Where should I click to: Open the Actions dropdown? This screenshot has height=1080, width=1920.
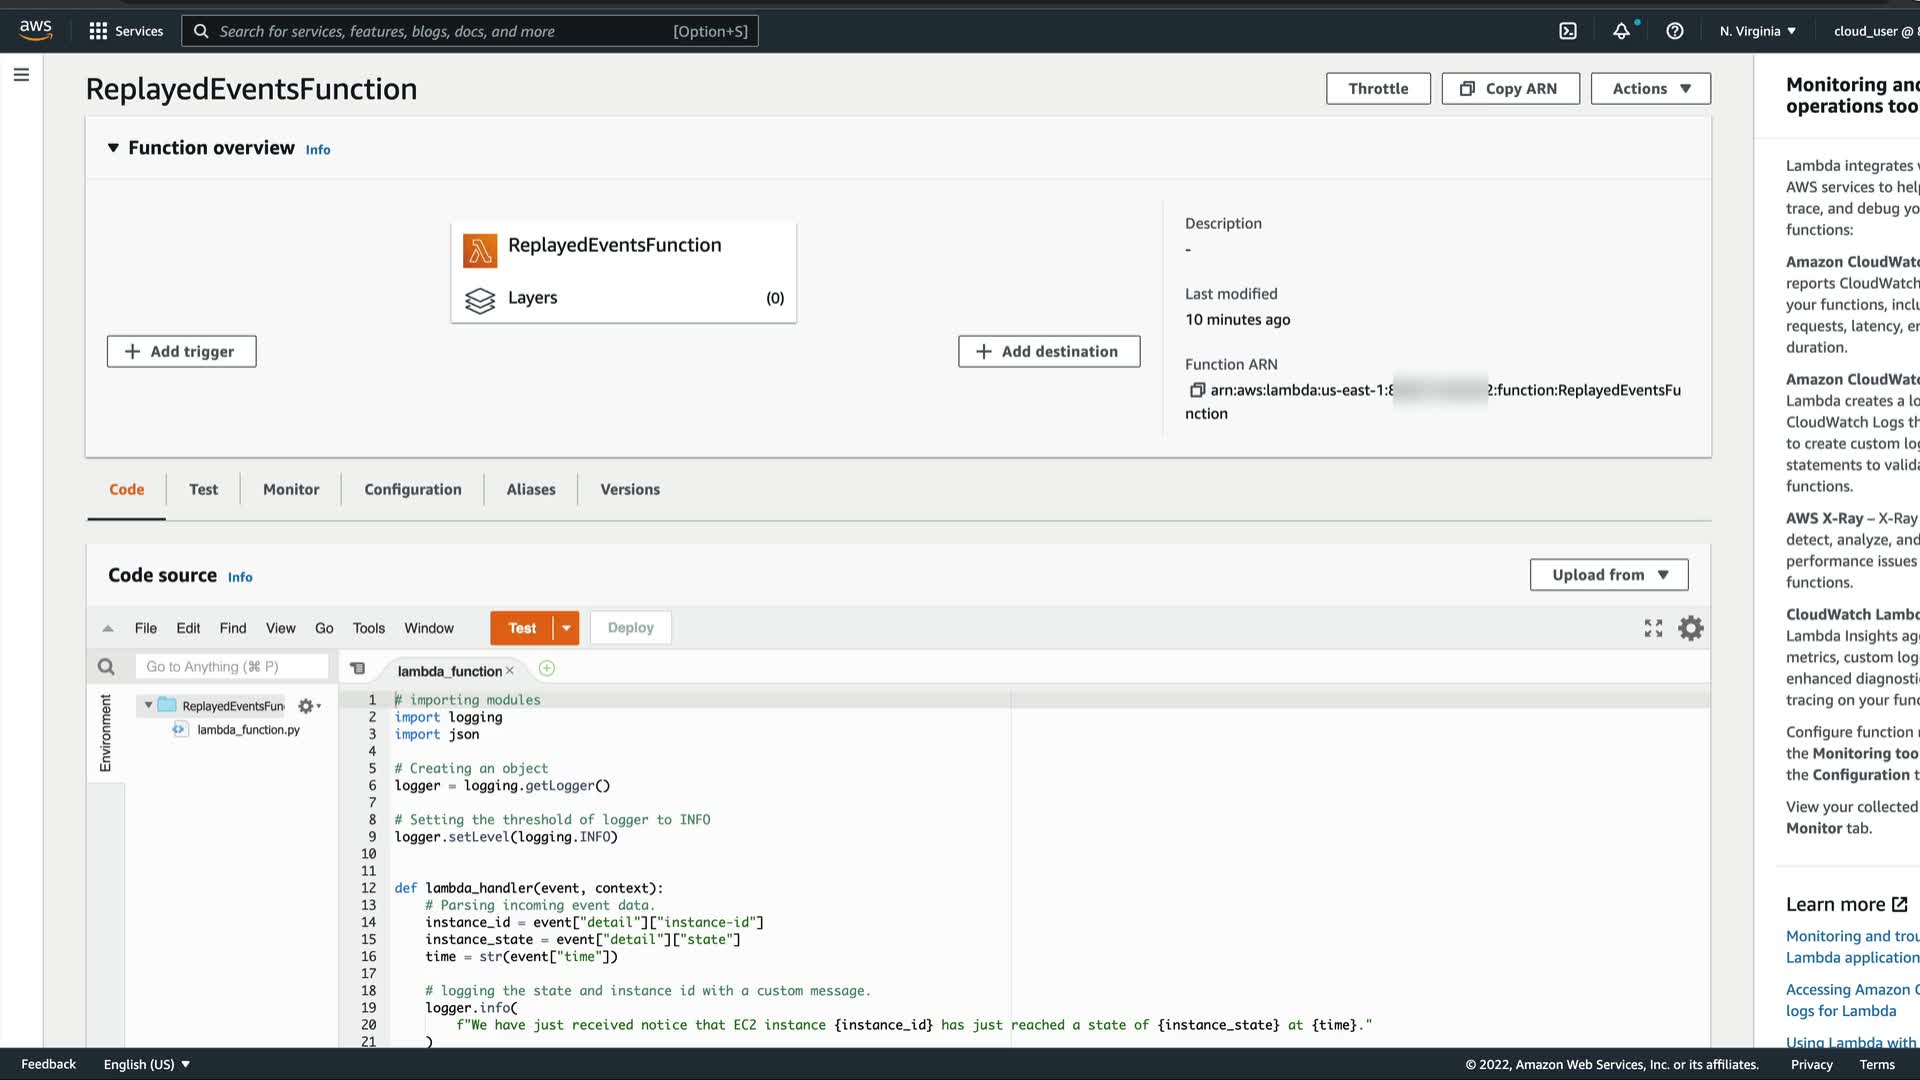pos(1650,88)
